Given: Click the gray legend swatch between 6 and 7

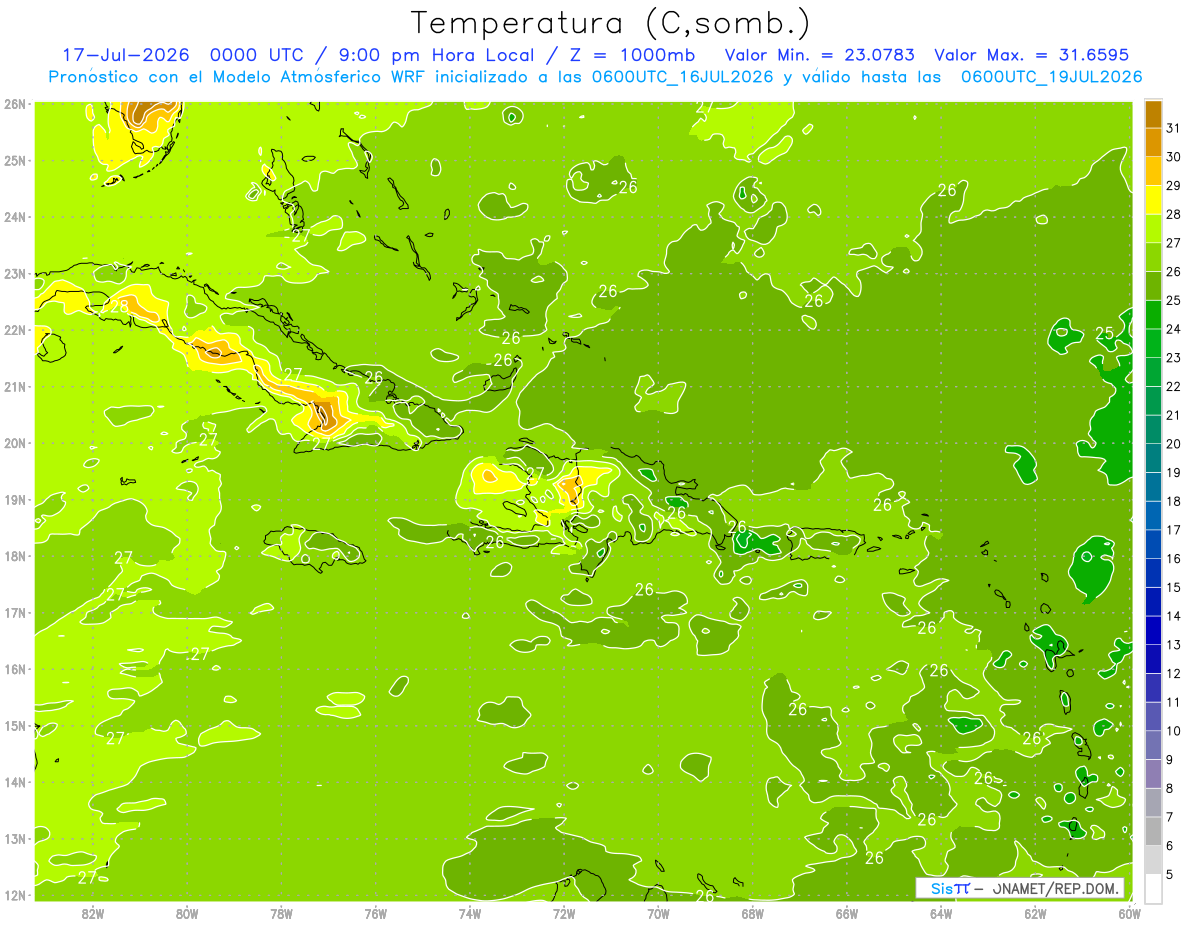Looking at the screenshot, I should point(1153,831).
